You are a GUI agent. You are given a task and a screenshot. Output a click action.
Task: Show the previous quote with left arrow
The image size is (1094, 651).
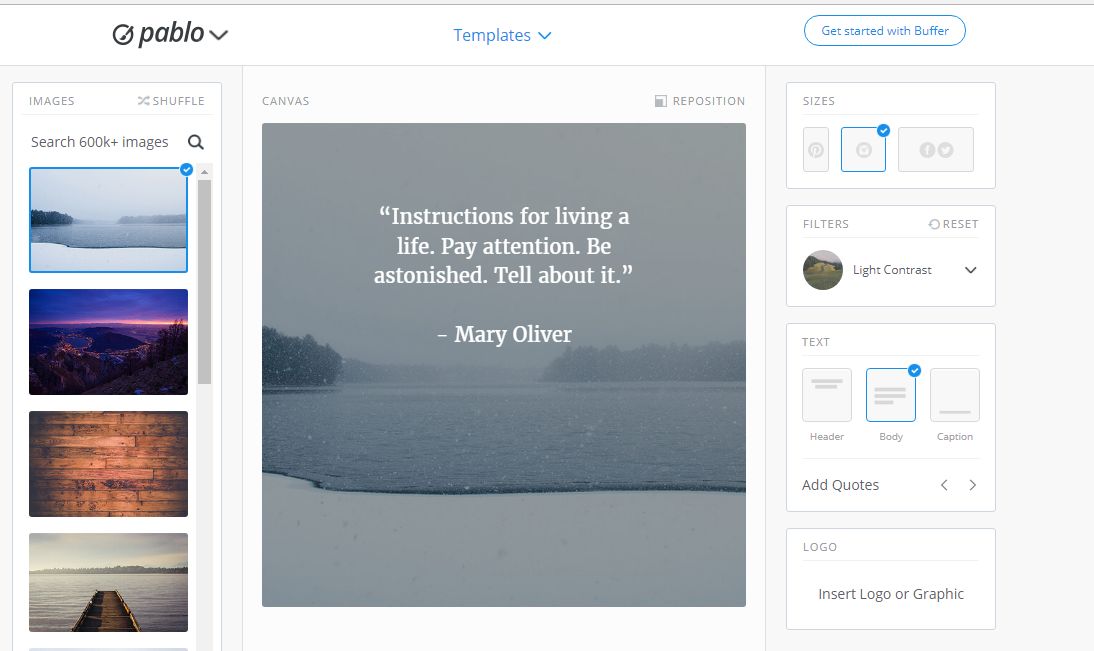pyautogui.click(x=944, y=485)
